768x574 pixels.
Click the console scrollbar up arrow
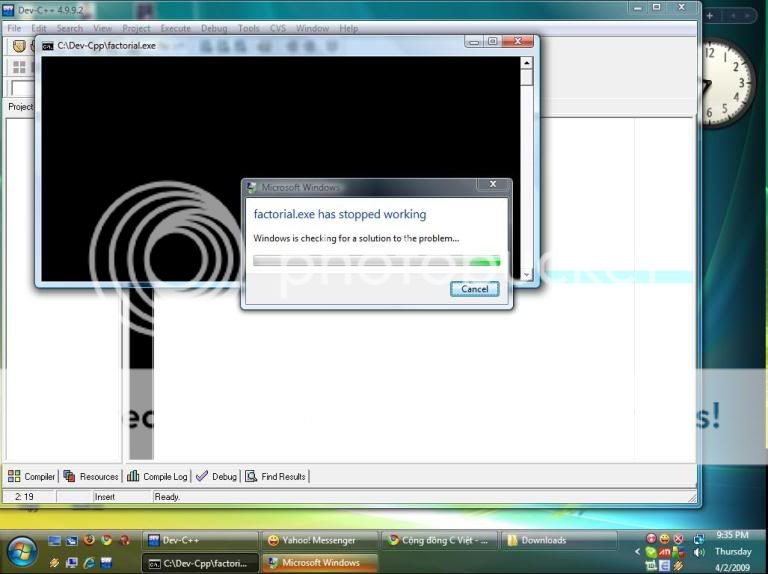[527, 63]
